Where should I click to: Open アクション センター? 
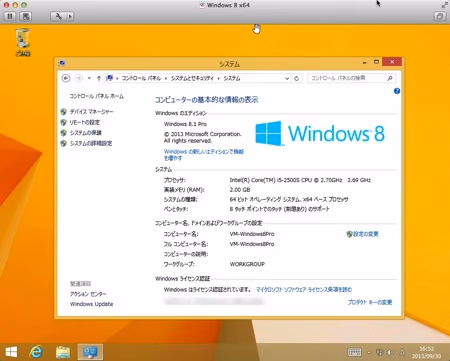(88, 294)
